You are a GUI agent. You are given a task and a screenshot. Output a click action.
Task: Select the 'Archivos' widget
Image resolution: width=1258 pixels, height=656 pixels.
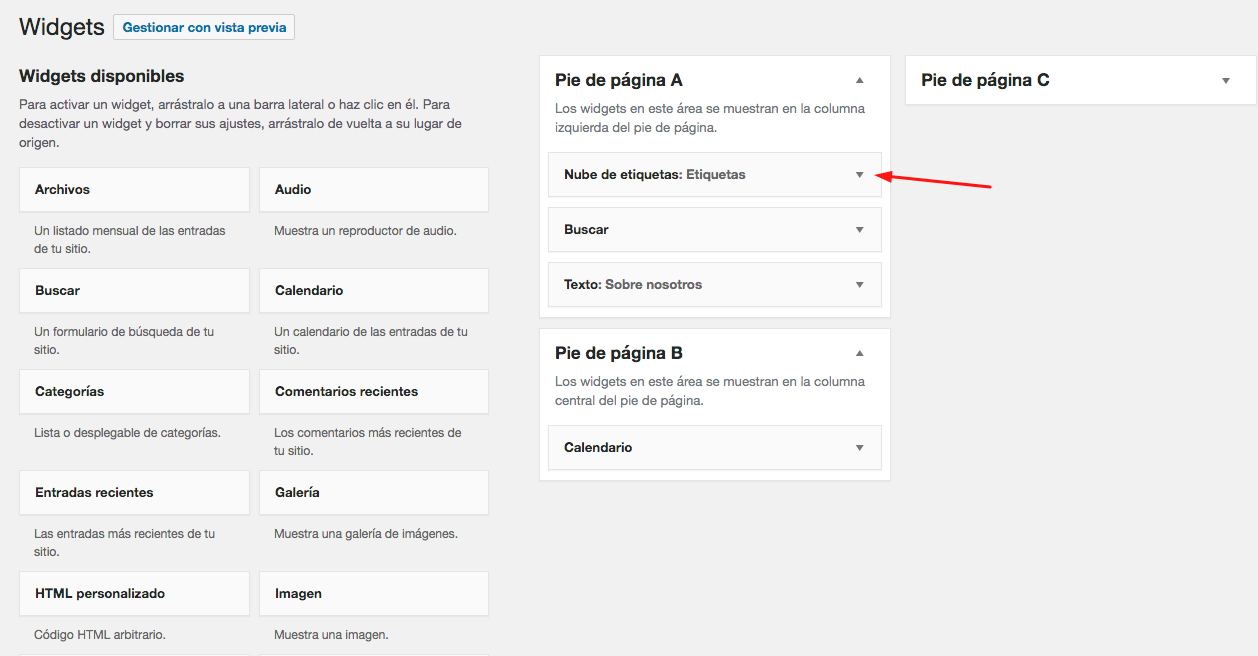coord(134,189)
